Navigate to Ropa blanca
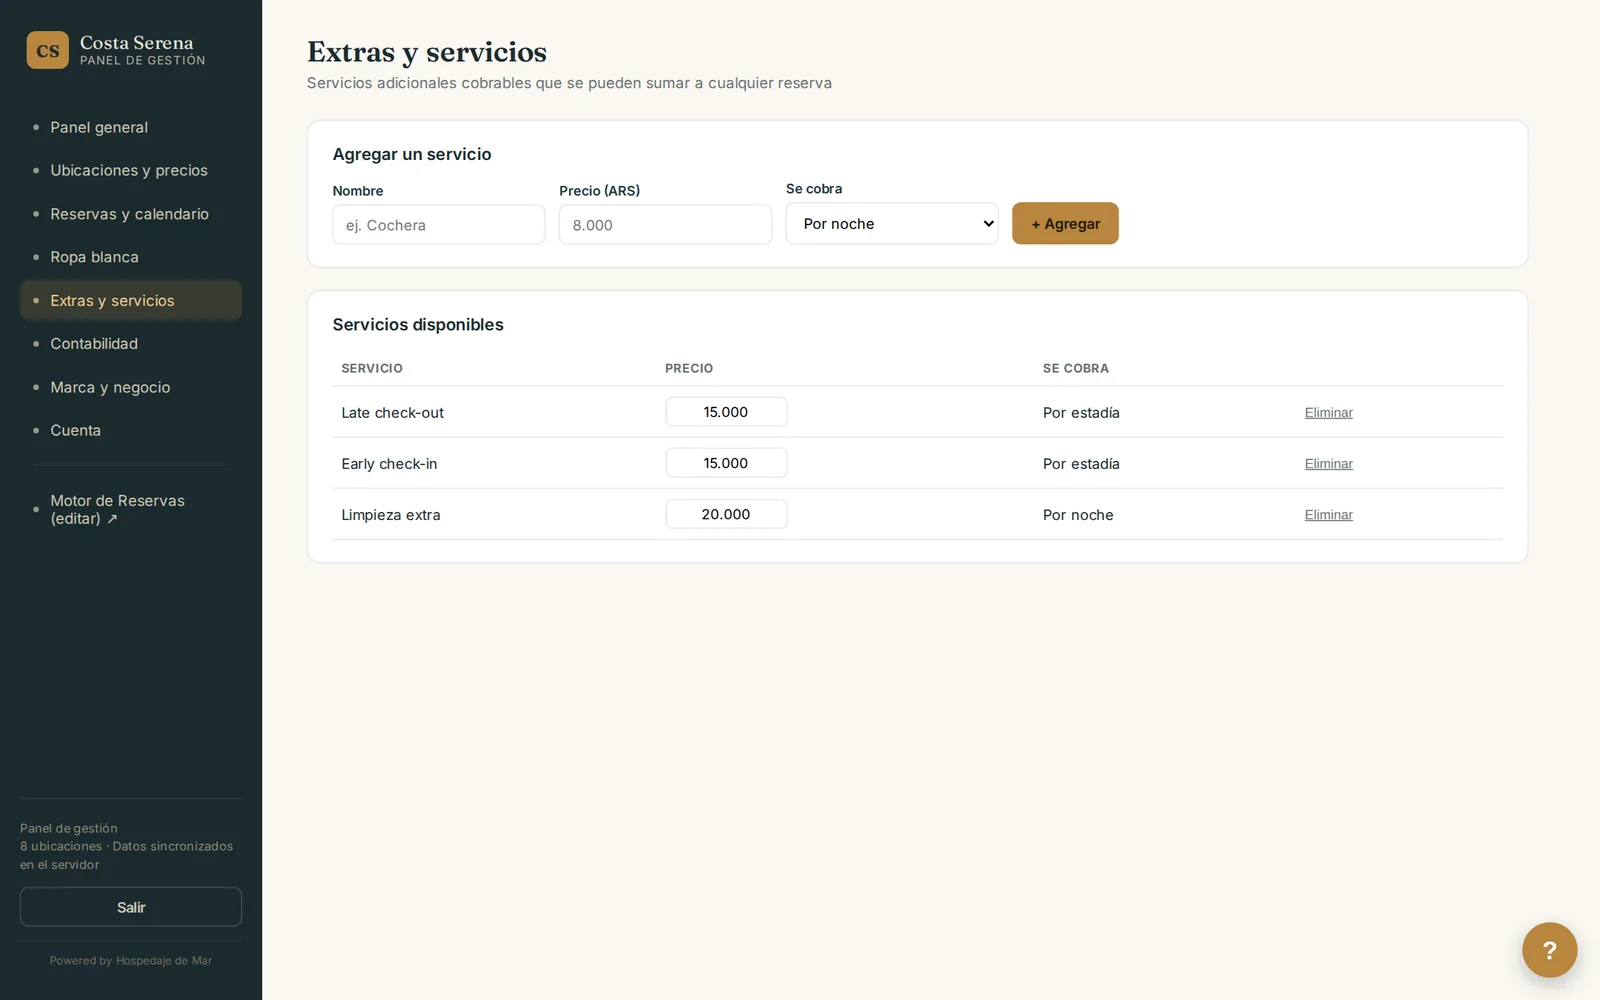This screenshot has width=1600, height=1000. 131,257
